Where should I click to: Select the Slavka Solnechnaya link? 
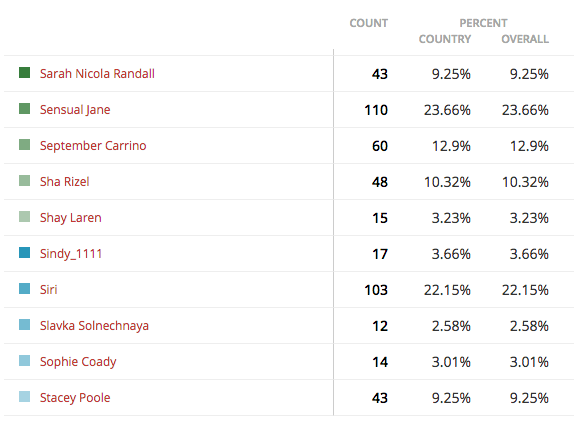click(x=94, y=326)
